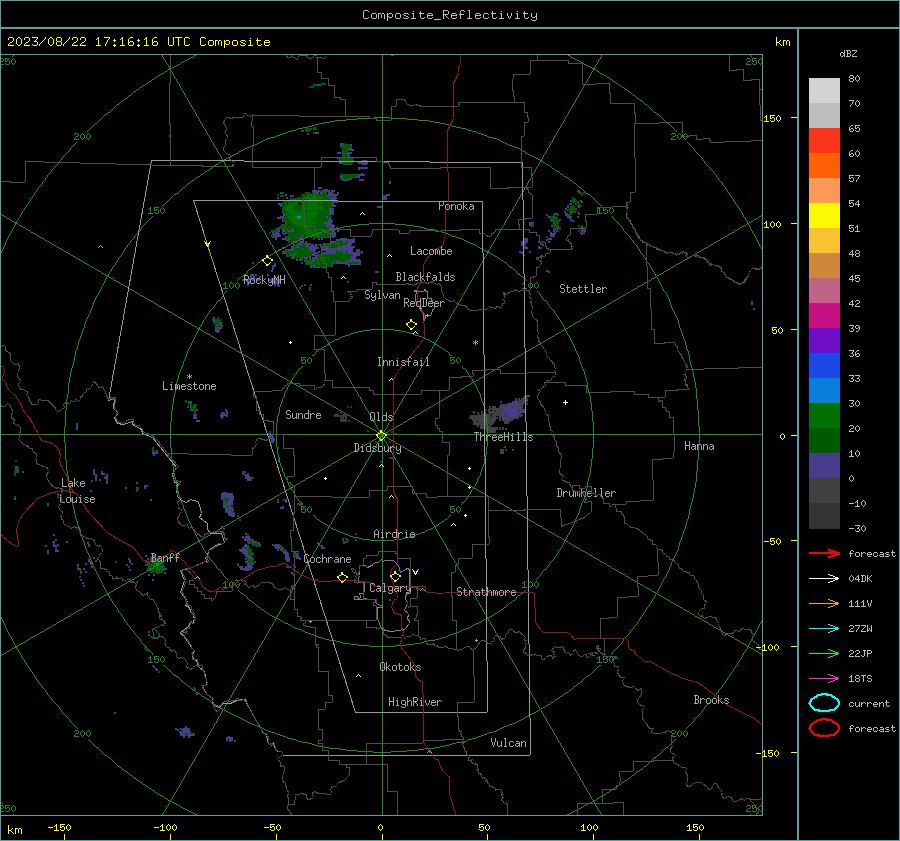The image size is (900, 841).
Task: Click the cyan 'current' ellipse in the legend
Action: point(824,703)
